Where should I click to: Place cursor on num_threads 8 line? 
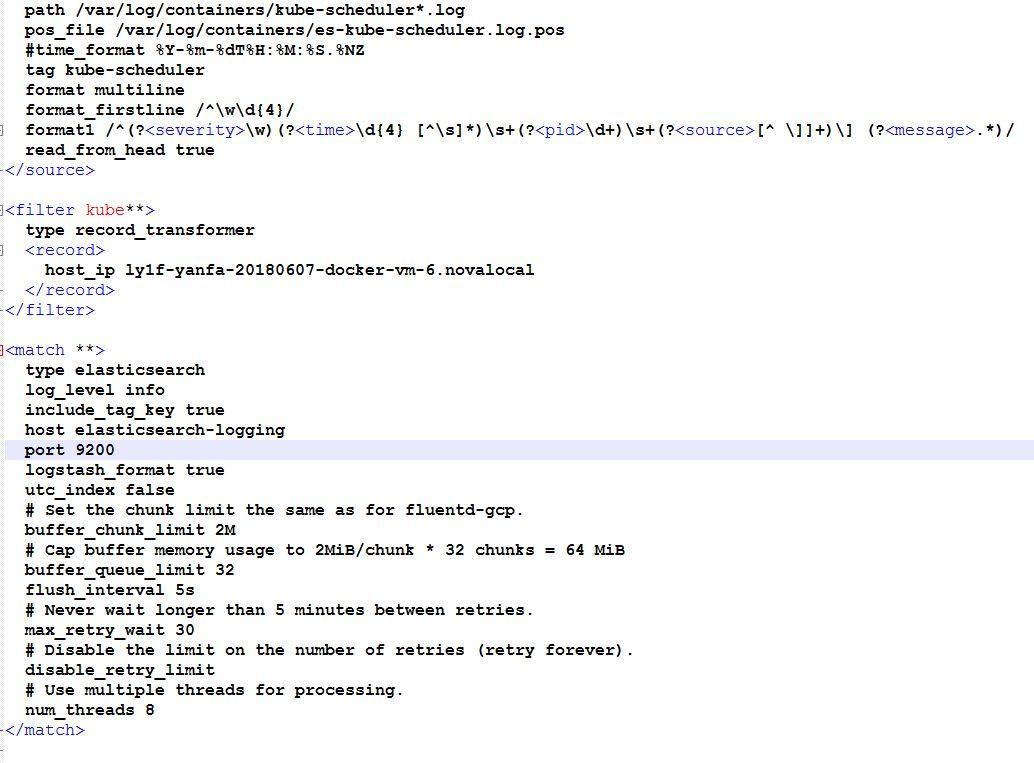click(90, 710)
